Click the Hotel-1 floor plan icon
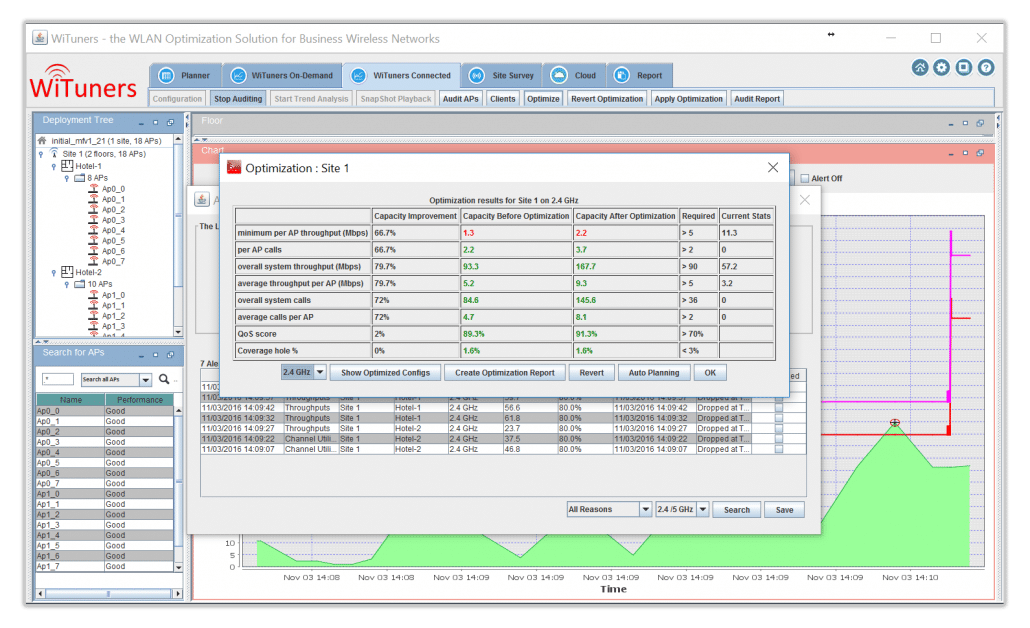The image size is (1030, 628). click(67, 166)
